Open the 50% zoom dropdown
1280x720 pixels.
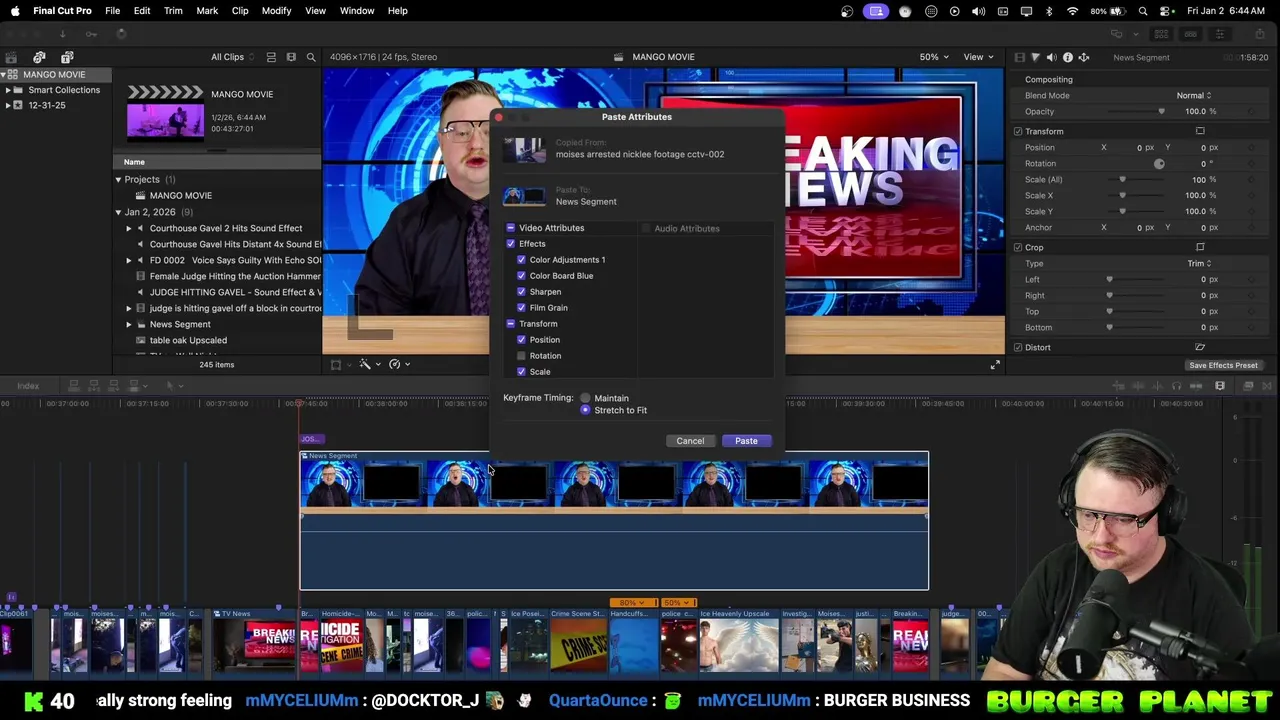point(934,57)
